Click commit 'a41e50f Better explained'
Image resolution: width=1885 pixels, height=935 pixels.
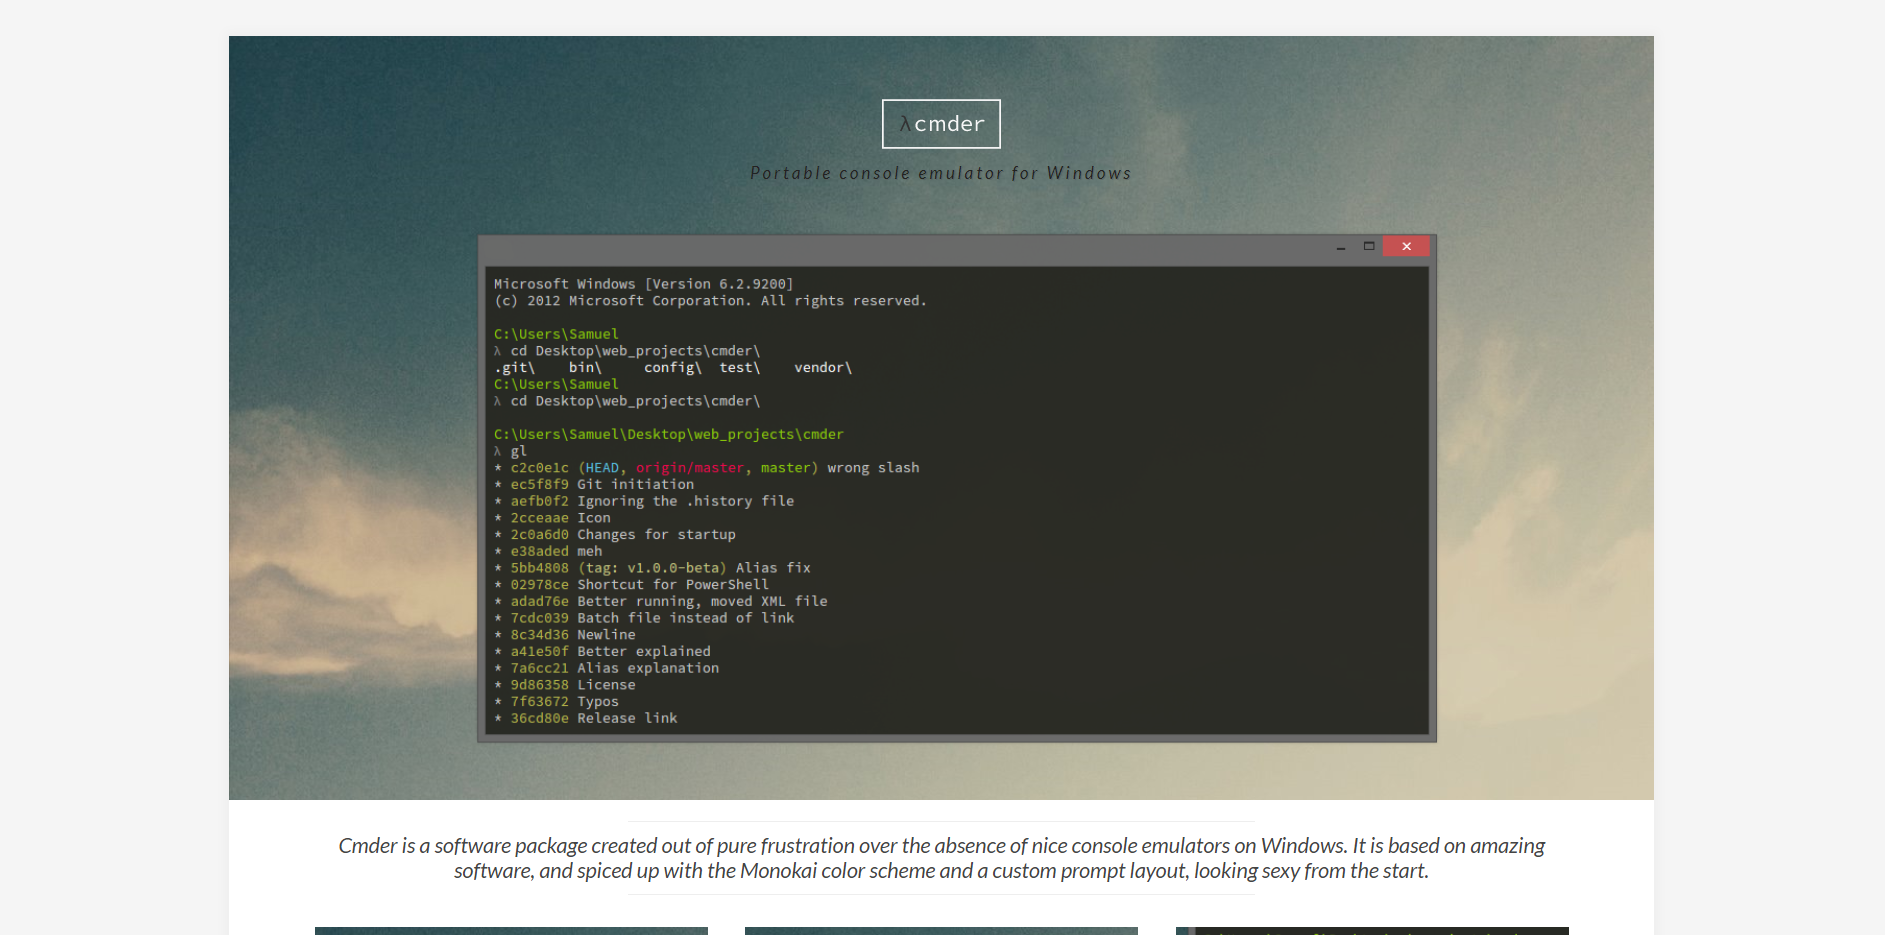coord(602,651)
